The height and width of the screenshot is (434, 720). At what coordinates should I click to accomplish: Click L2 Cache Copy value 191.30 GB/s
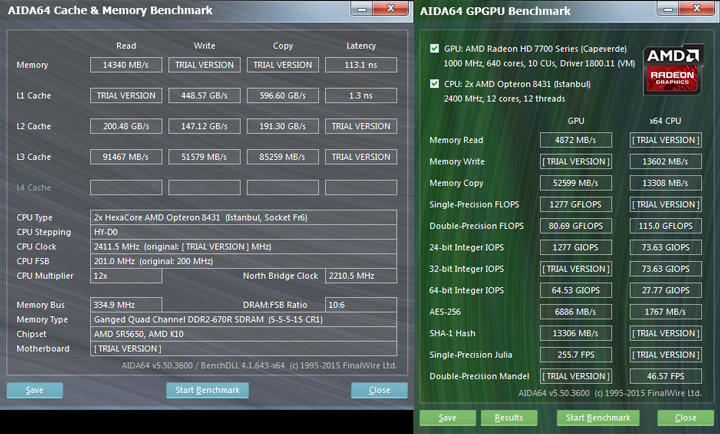click(x=283, y=126)
